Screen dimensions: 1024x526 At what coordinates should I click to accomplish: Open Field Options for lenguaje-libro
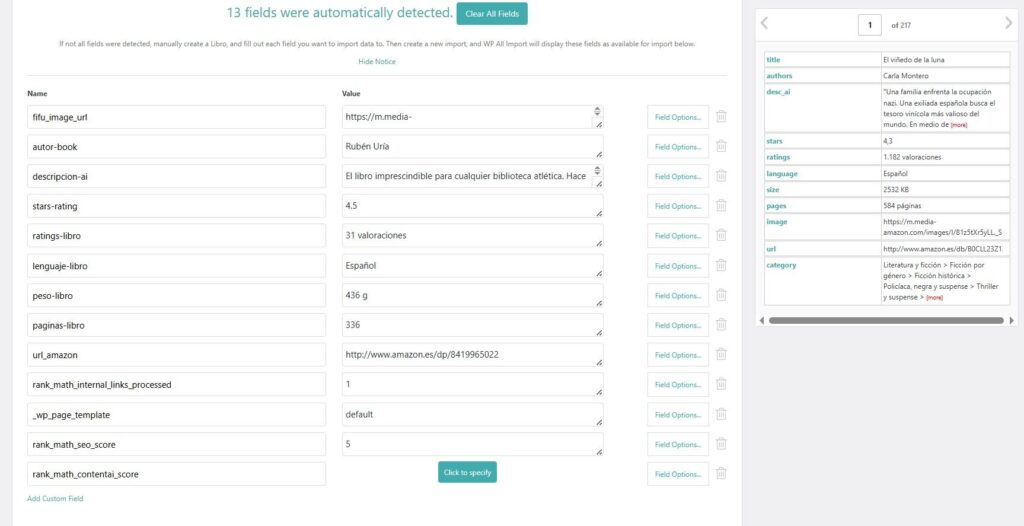point(677,266)
